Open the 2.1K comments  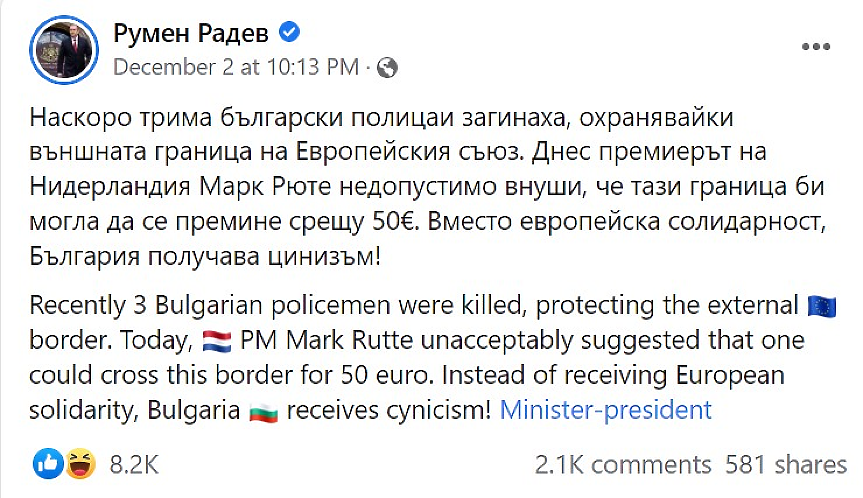point(623,464)
